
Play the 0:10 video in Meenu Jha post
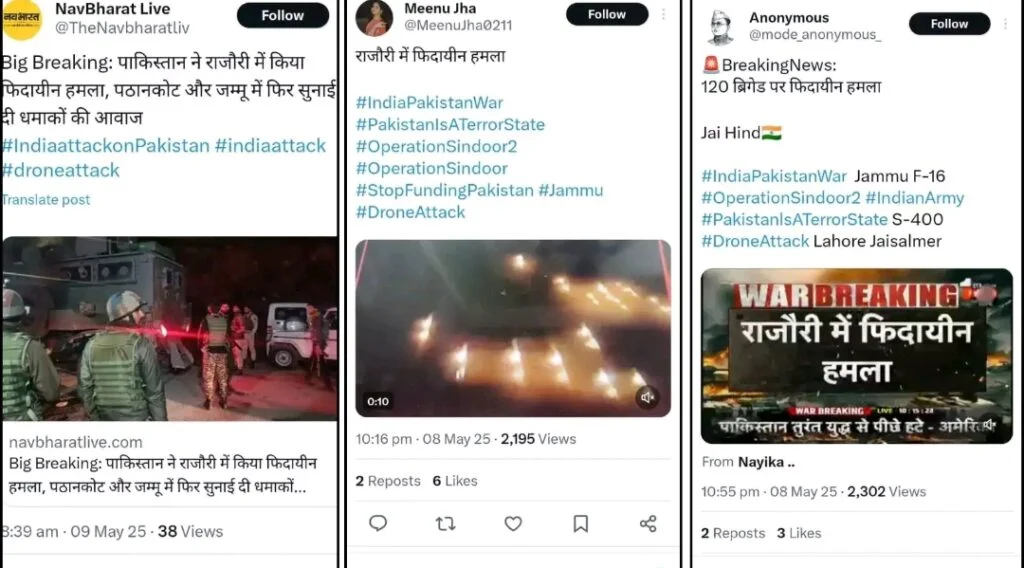pos(513,328)
